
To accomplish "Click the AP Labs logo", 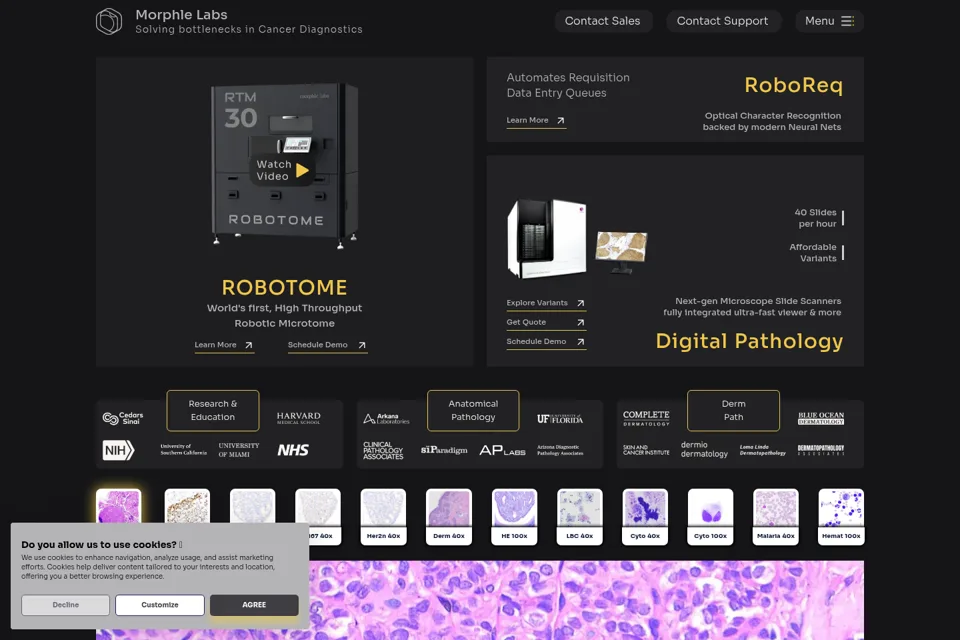I will (502, 451).
